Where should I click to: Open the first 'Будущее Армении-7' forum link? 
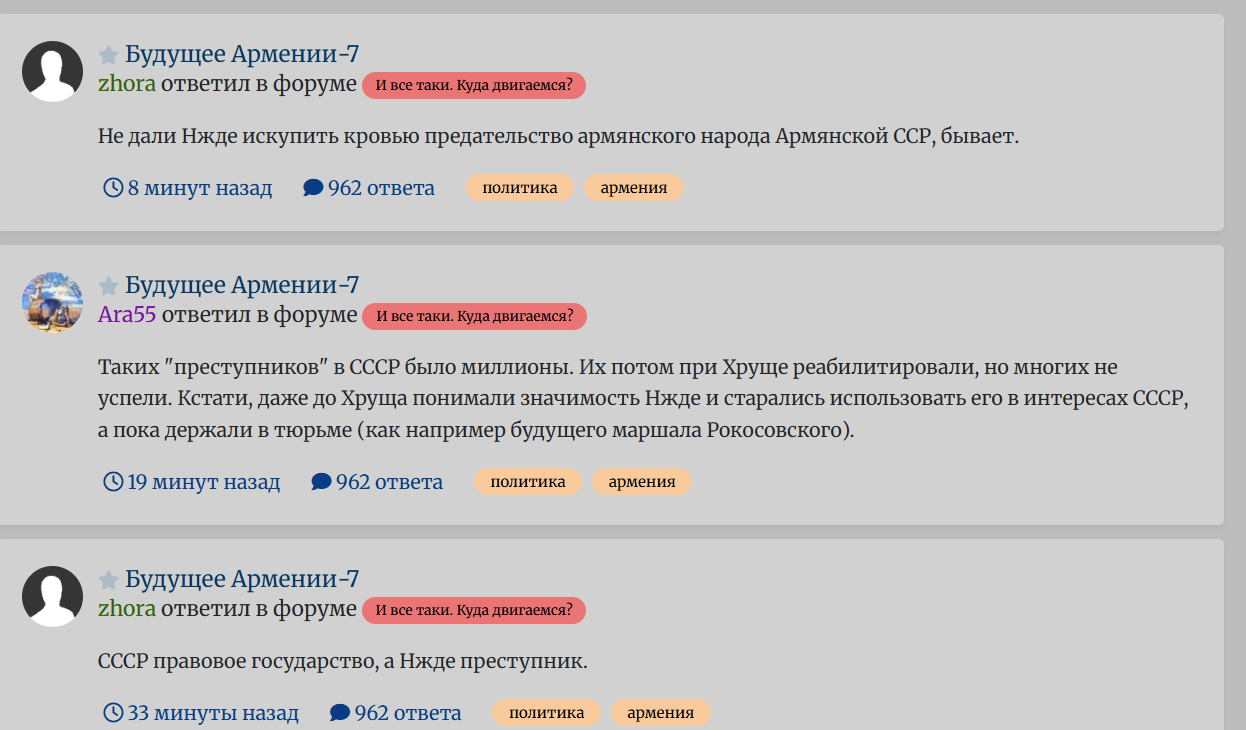(244, 54)
